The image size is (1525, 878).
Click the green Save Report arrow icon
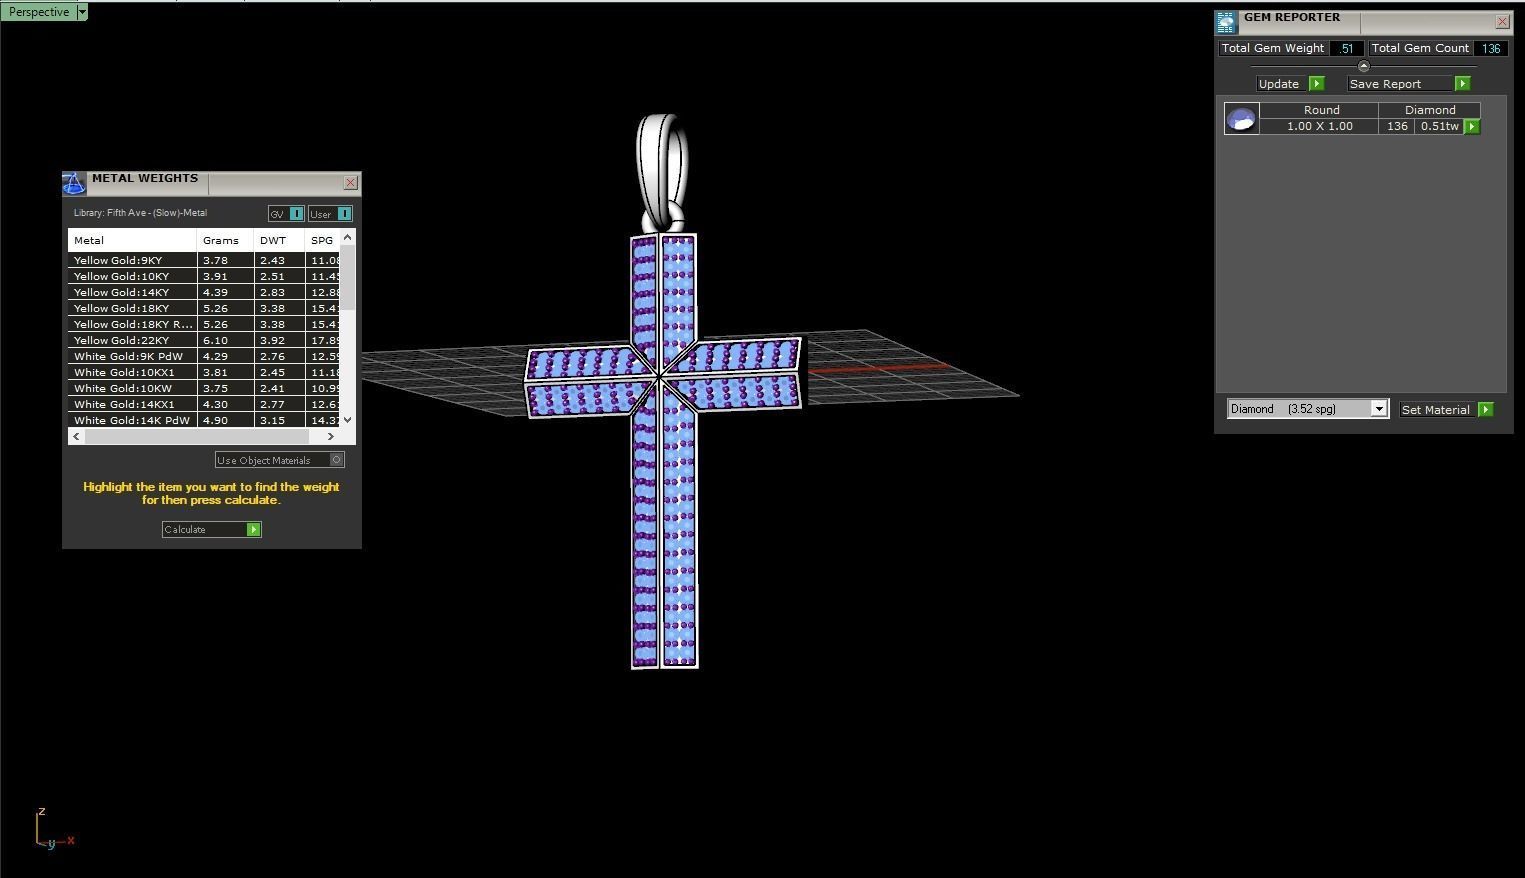(x=1462, y=84)
